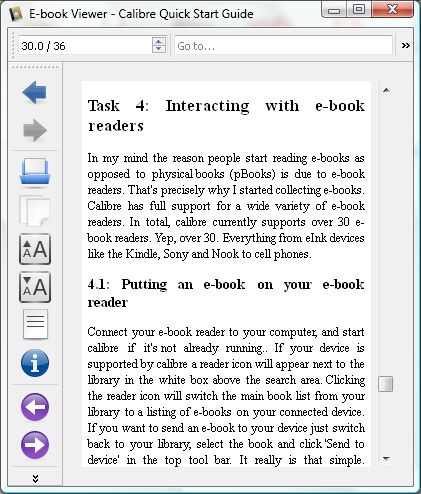
Task: Expand the hidden sidebar tools chevron at bottom
Action: tap(35, 479)
